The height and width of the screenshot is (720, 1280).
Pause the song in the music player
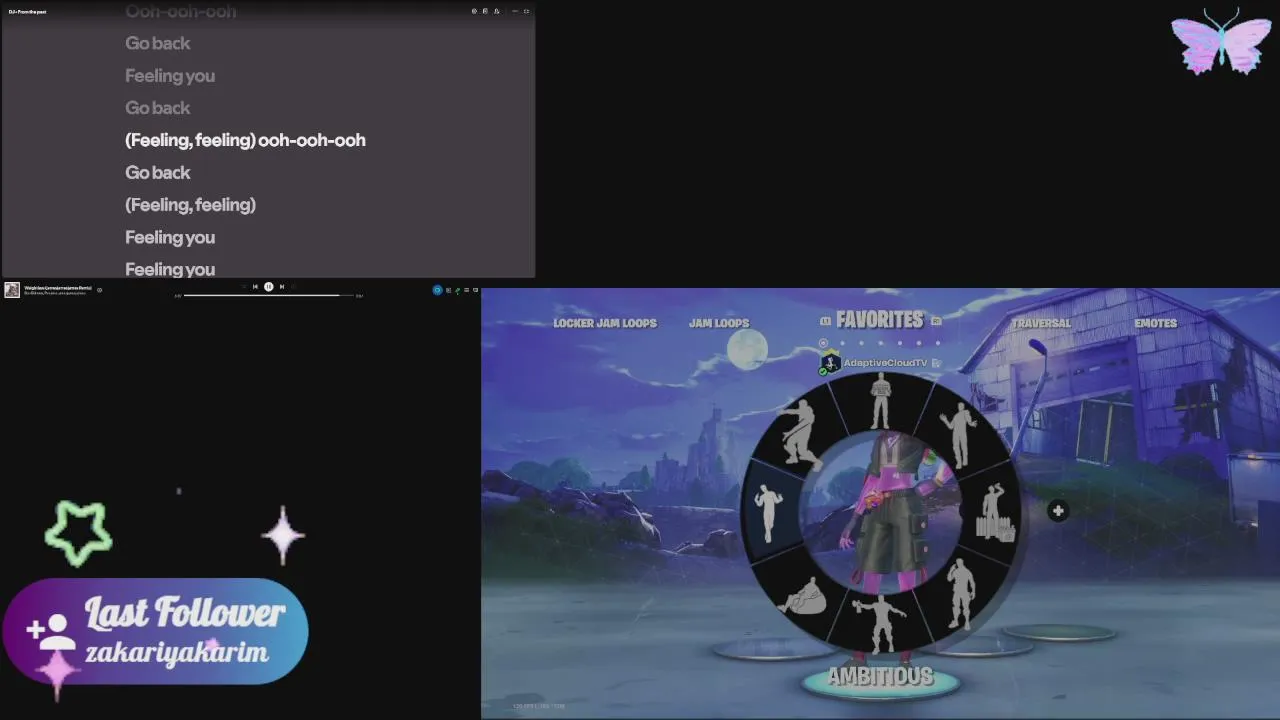268,287
